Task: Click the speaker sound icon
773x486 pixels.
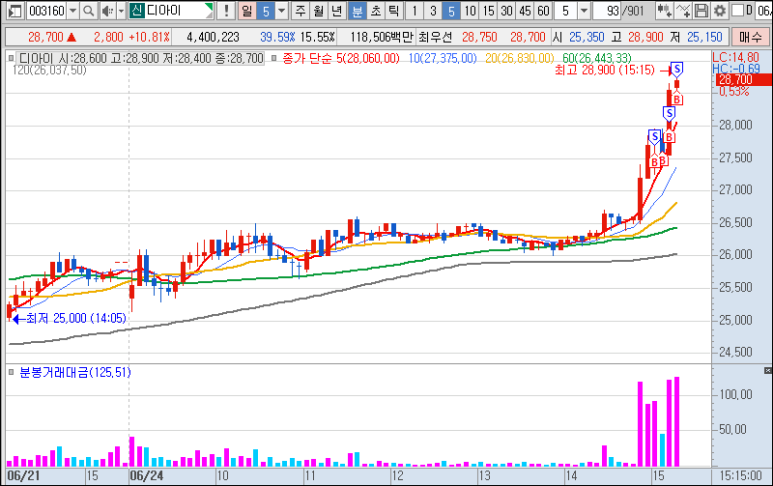Action: pos(107,10)
